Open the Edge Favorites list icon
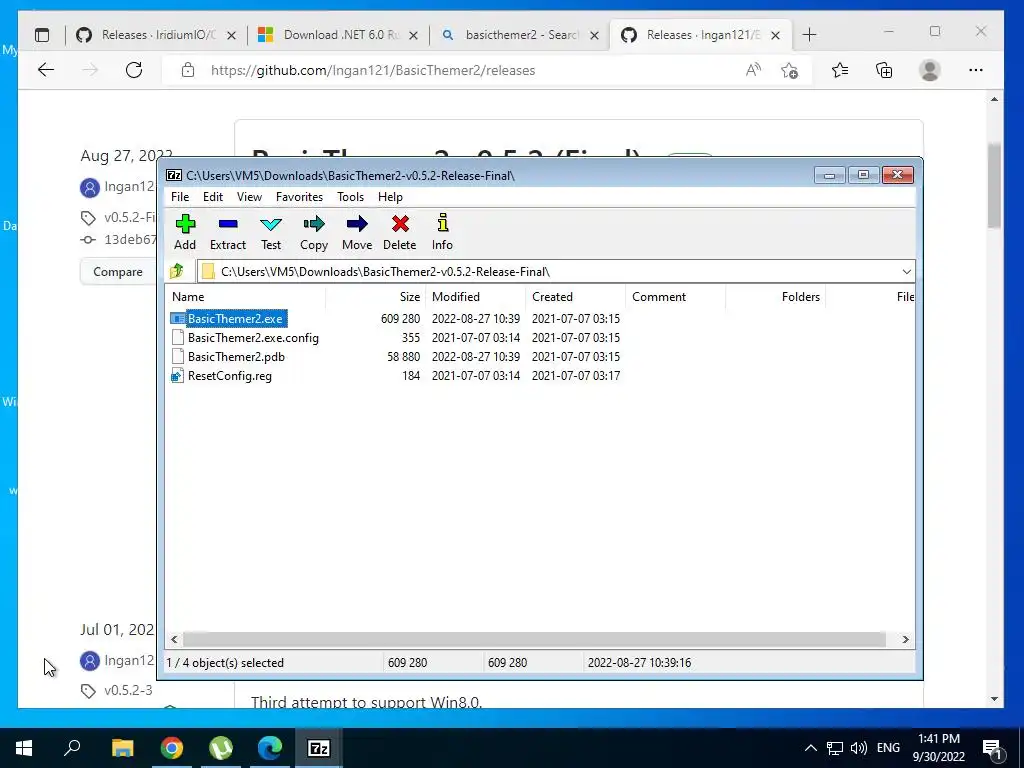The height and width of the screenshot is (768, 1024). (840, 70)
